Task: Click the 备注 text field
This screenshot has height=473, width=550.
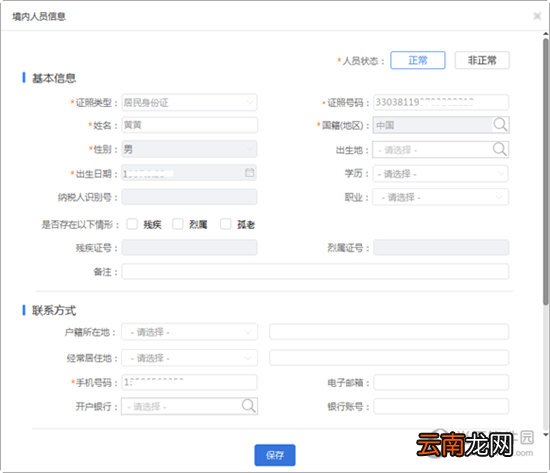Action: pyautogui.click(x=315, y=271)
